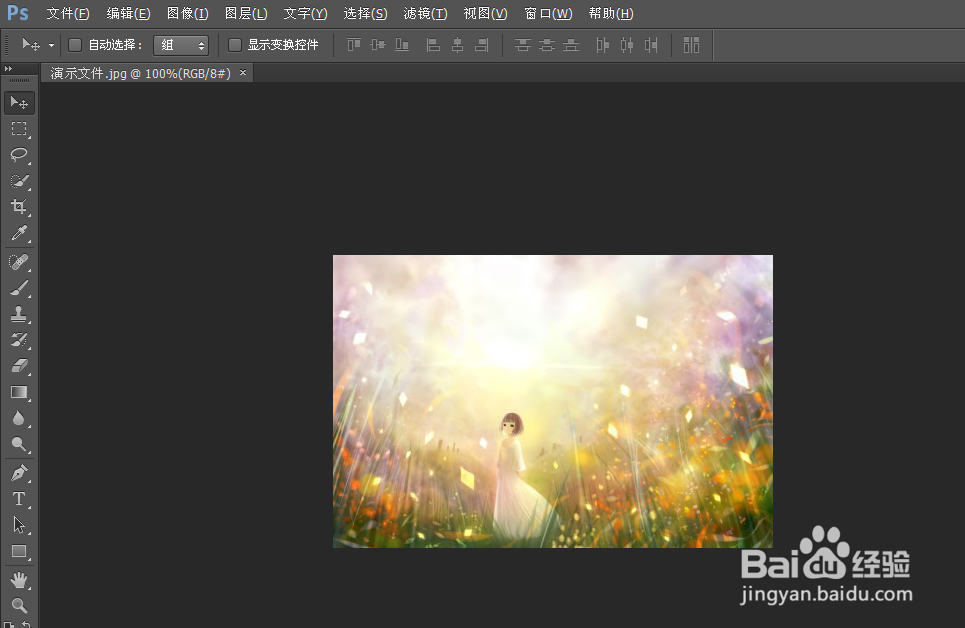Expand the collapsed toolbox panel arrows
The image size is (965, 628).
pos(8,68)
